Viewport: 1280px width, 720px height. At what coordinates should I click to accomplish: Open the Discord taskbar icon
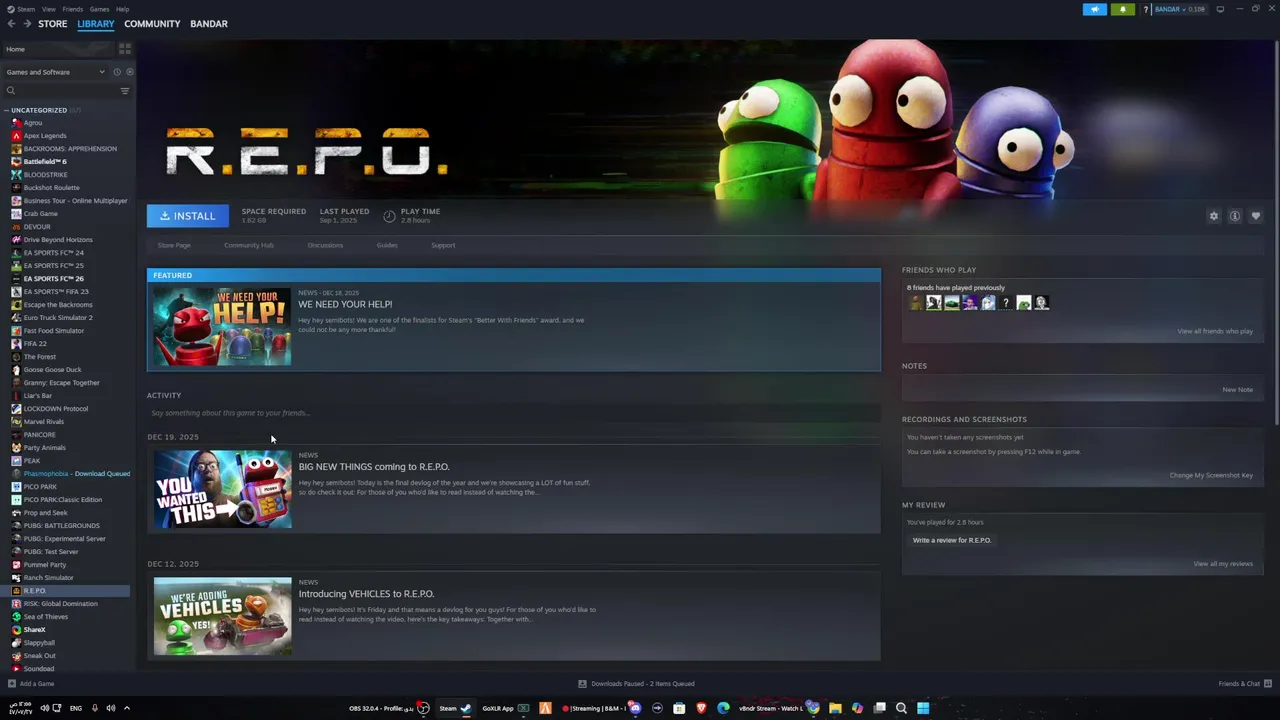pyautogui.click(x=634, y=708)
